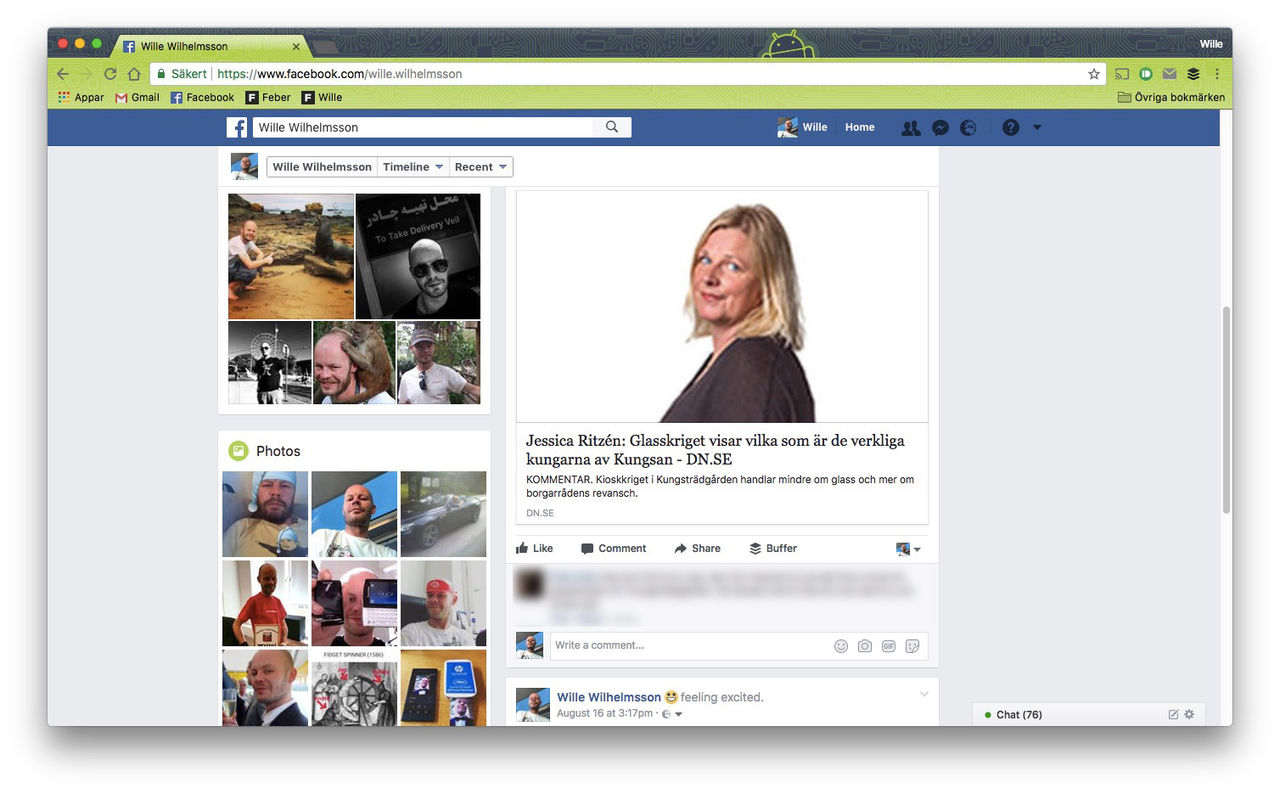Open chat settings gear icon
The height and width of the screenshot is (794, 1280).
[1189, 714]
